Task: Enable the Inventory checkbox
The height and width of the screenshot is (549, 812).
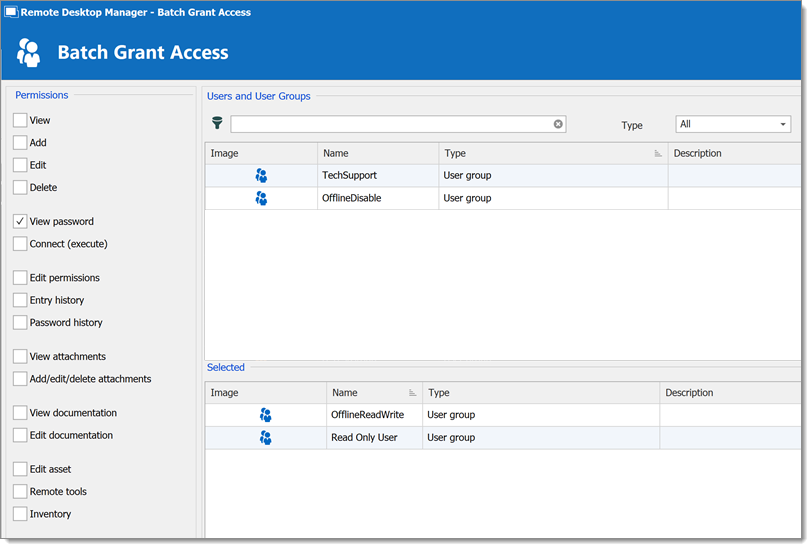Action: [x=20, y=514]
